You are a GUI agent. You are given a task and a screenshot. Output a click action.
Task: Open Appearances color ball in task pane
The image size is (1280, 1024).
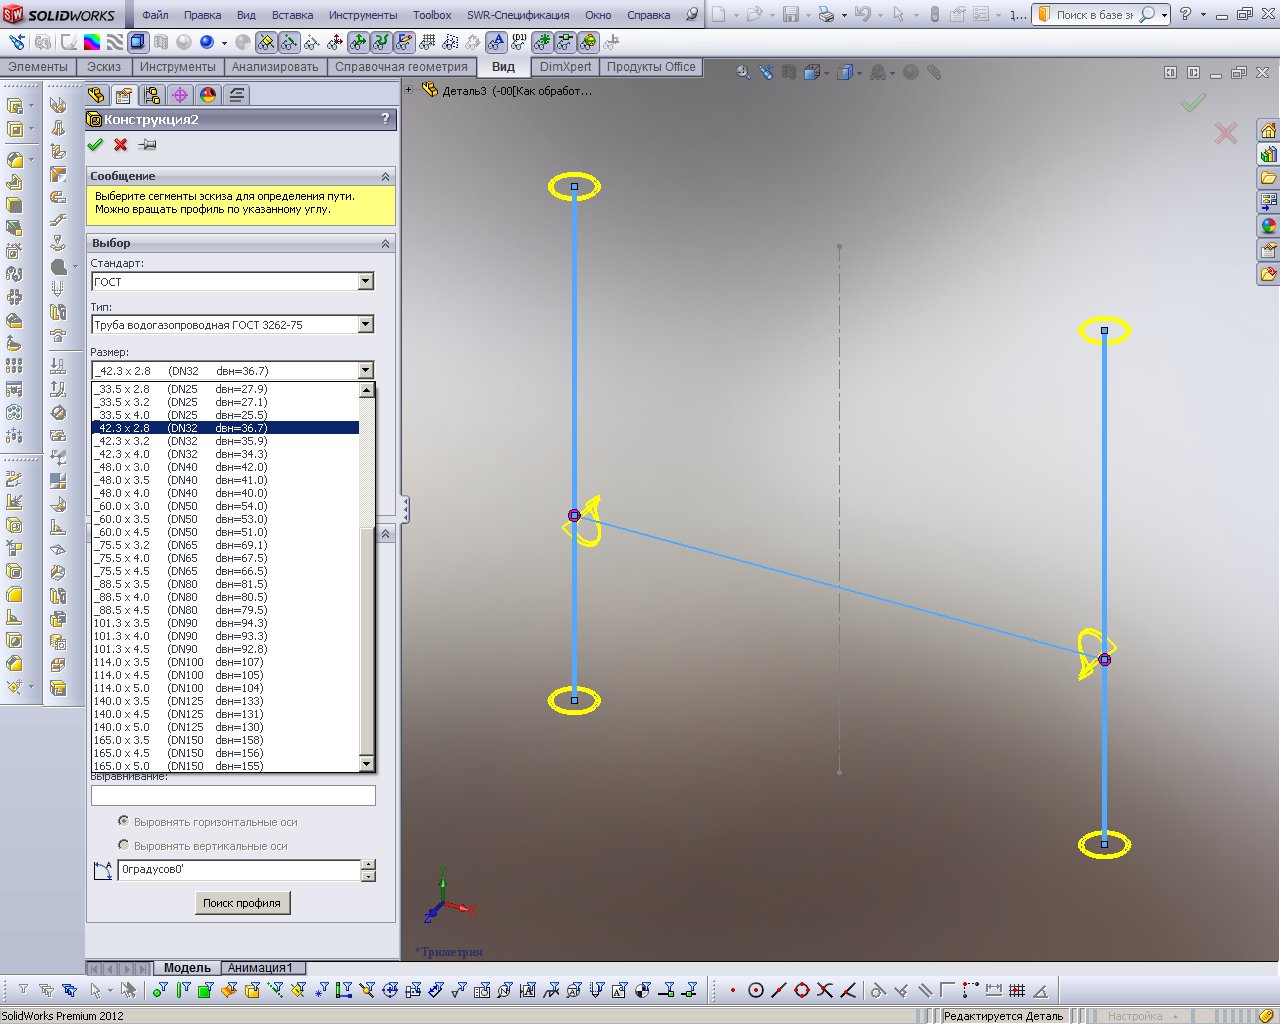click(x=1268, y=226)
